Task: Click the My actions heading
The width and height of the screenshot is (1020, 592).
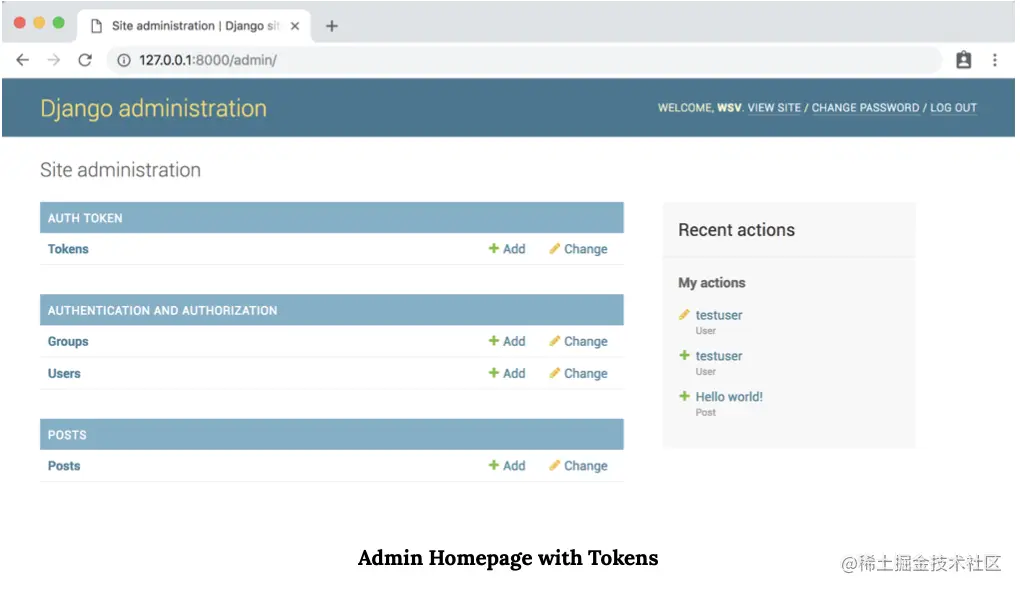Action: pyautogui.click(x=712, y=283)
